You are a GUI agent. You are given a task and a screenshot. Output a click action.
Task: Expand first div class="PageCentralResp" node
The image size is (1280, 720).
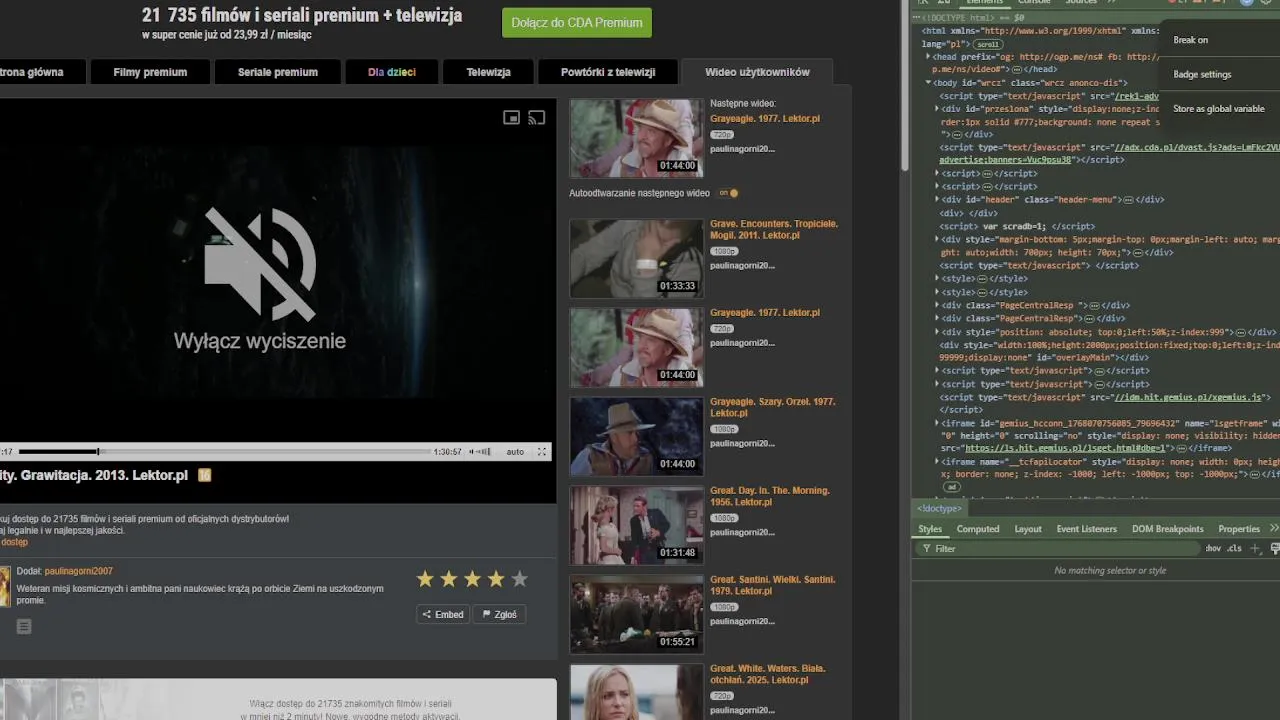(x=937, y=305)
